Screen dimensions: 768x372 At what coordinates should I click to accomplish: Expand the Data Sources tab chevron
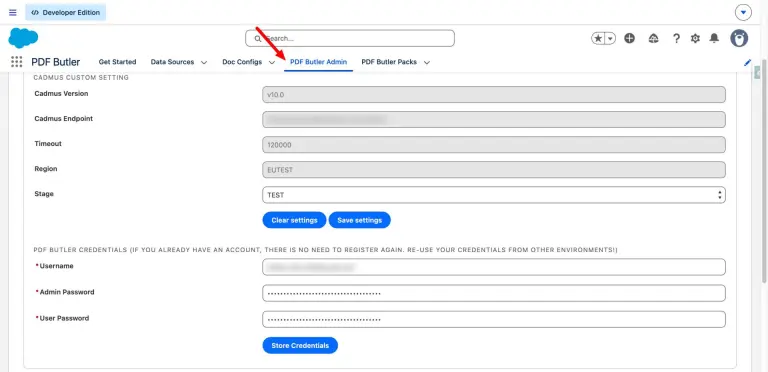click(x=204, y=62)
